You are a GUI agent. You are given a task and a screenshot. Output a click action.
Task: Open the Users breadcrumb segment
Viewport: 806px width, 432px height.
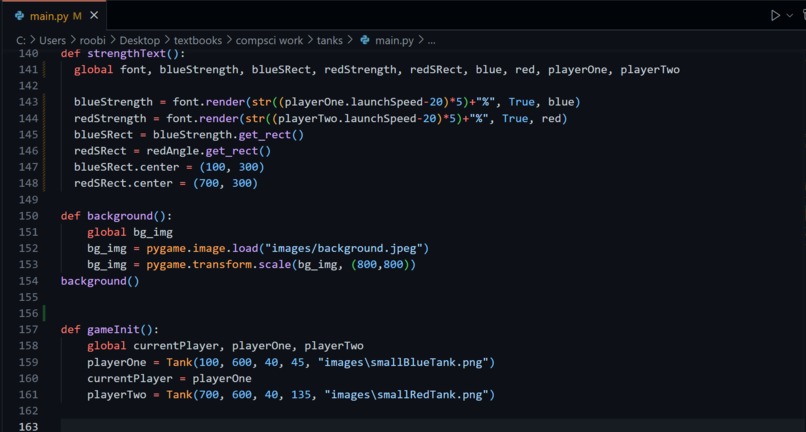click(x=52, y=41)
